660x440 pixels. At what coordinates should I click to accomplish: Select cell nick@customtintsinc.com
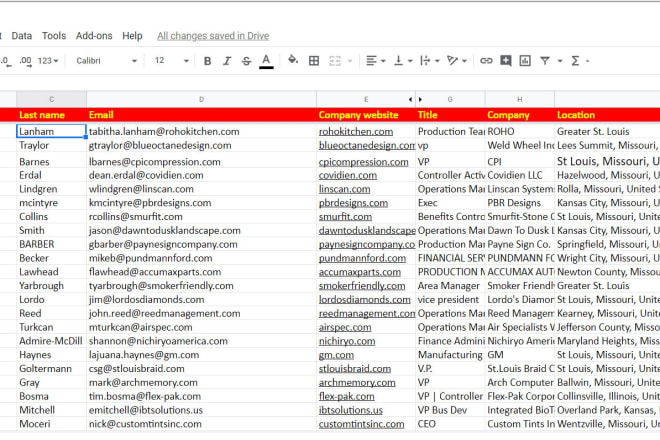[x=201, y=424]
